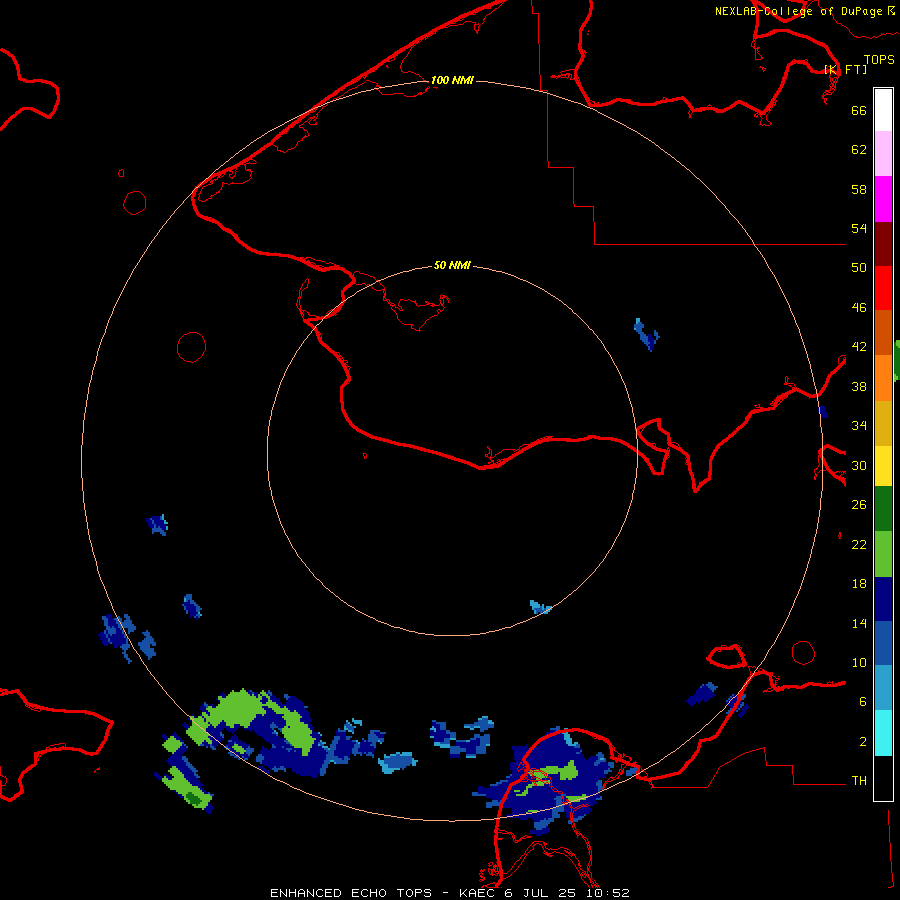Screen dimensions: 900x900
Task: Click the dark red maroon legend swatch
Action: (883, 244)
